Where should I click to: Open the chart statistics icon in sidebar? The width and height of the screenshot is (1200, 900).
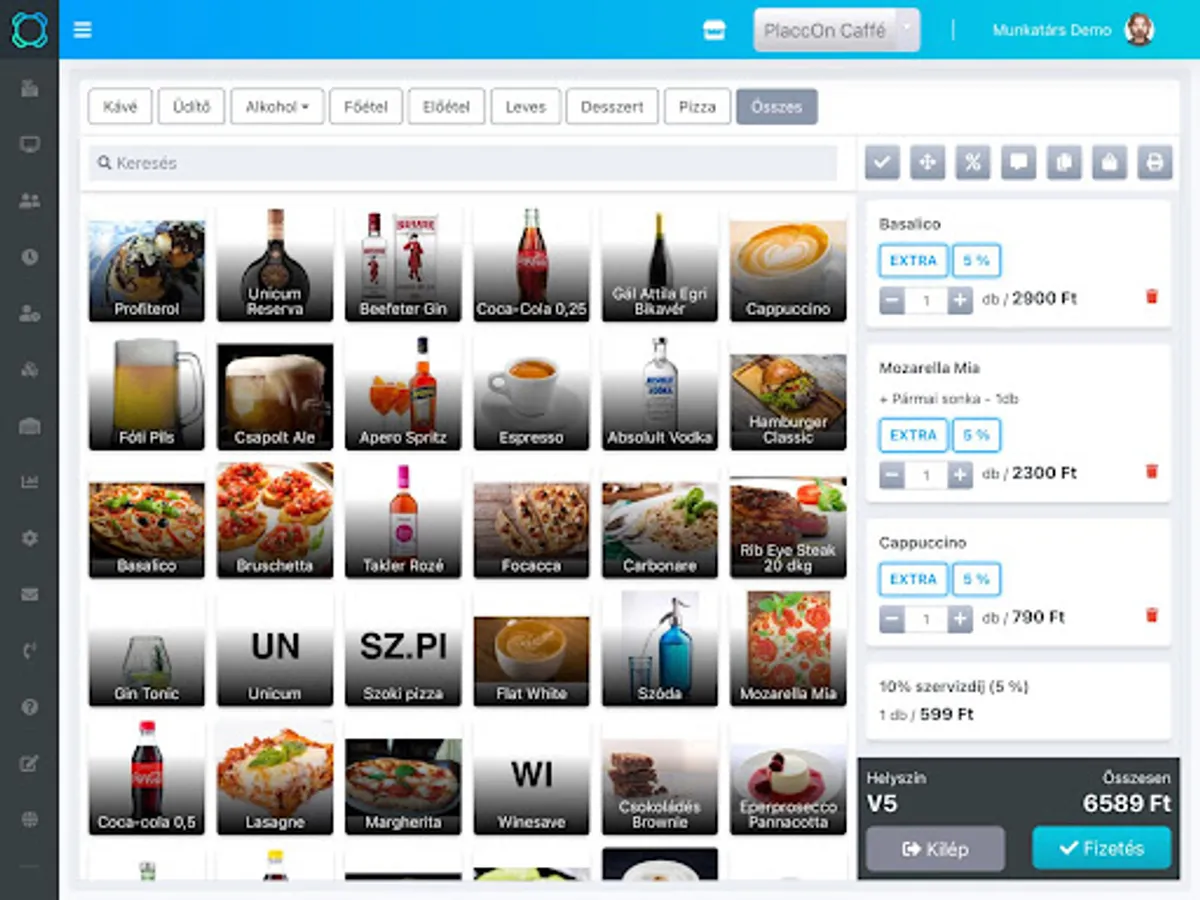coord(29,482)
